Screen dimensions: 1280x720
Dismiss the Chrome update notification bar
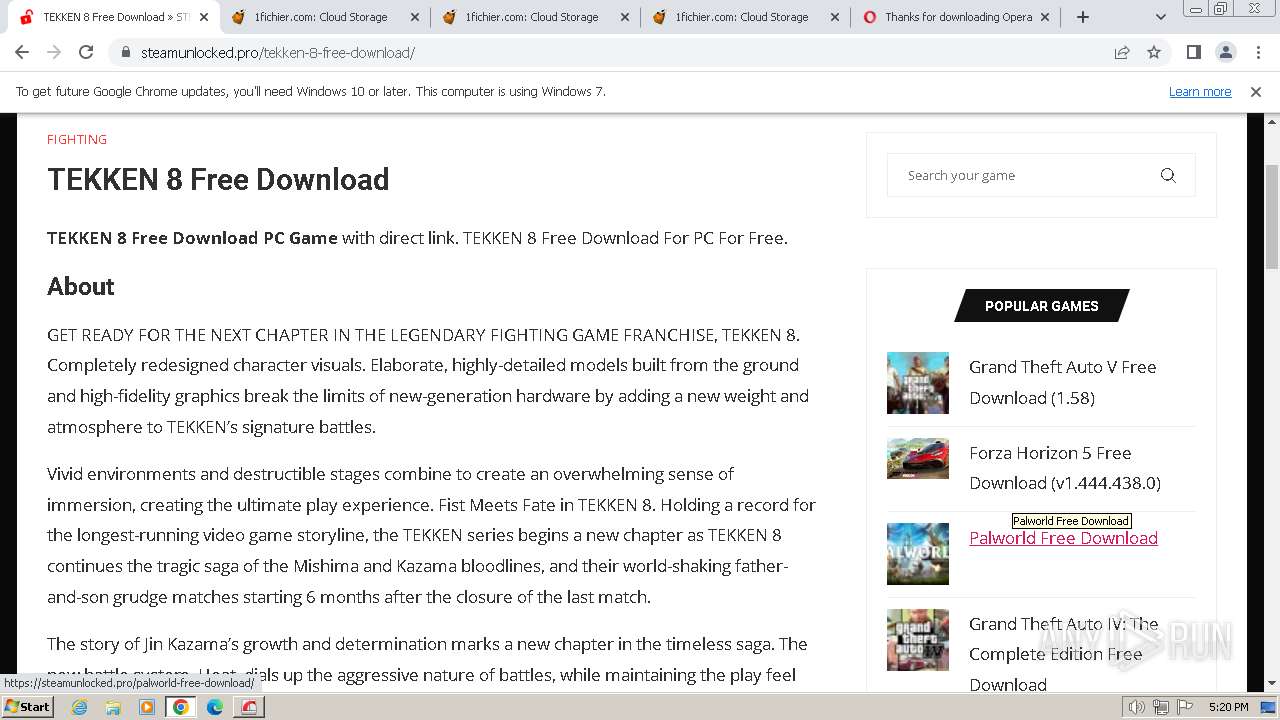[x=1256, y=92]
